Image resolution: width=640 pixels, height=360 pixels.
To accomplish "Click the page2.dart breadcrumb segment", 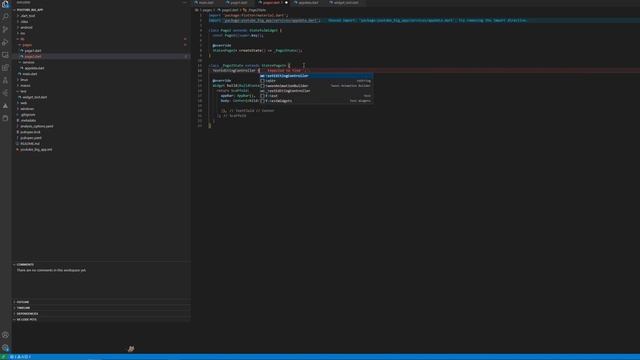I will tap(229, 10).
